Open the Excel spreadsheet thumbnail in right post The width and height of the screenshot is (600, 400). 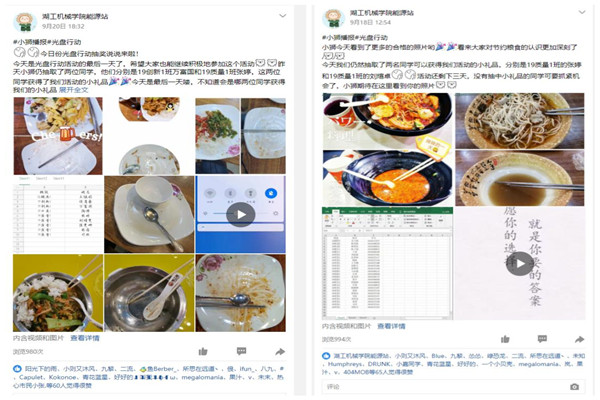pyautogui.click(x=388, y=263)
